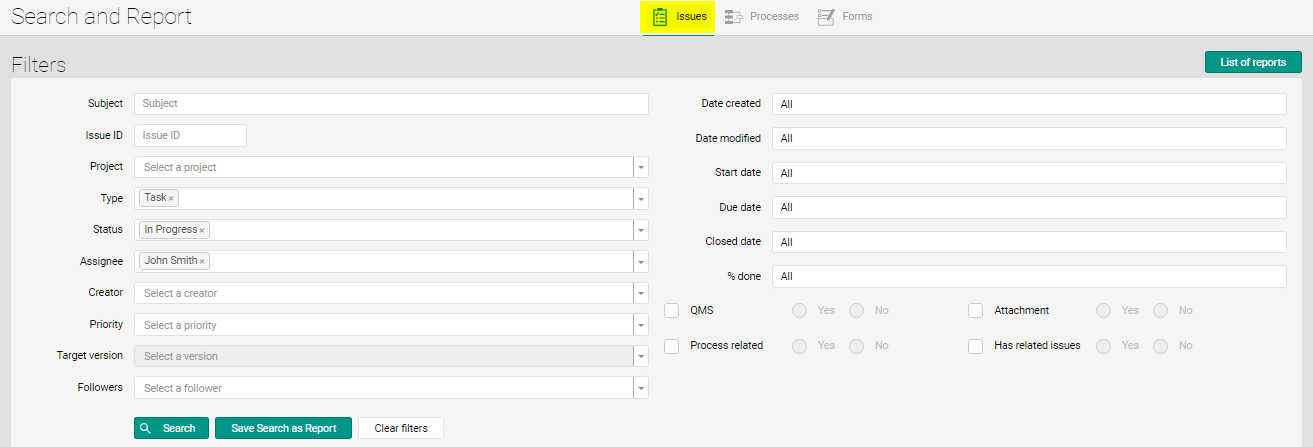Click the magnifier icon on Search button
This screenshot has height=447, width=1313.
146,428
